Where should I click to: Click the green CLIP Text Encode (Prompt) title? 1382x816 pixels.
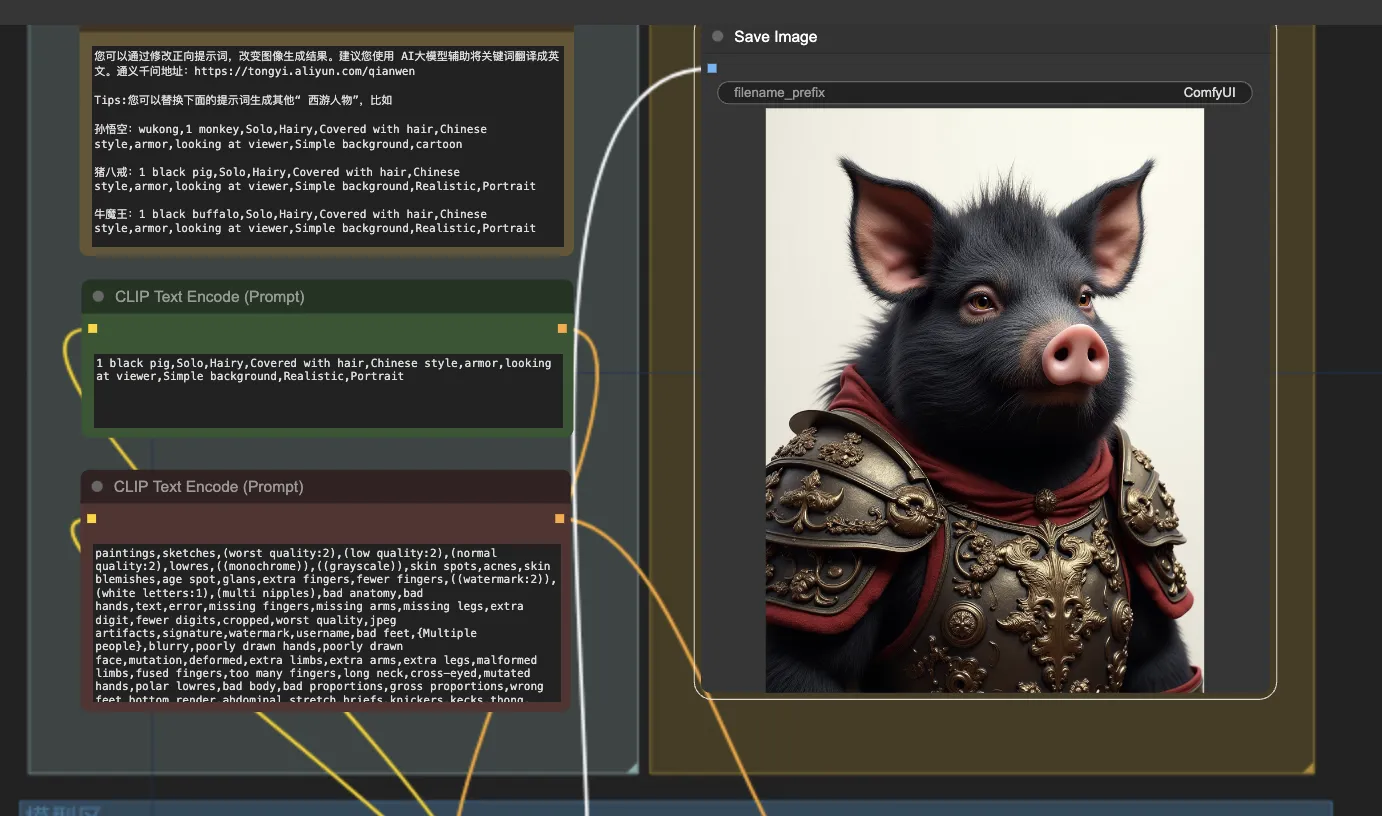pos(210,296)
